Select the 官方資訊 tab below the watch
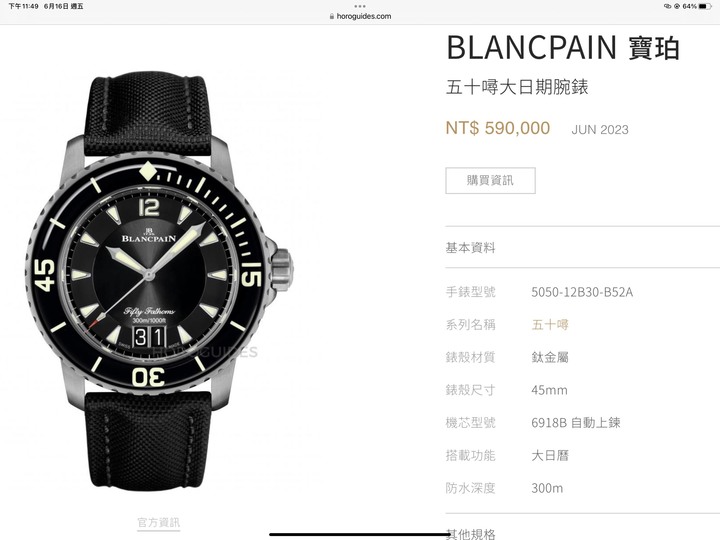The image size is (720, 540). point(158,522)
